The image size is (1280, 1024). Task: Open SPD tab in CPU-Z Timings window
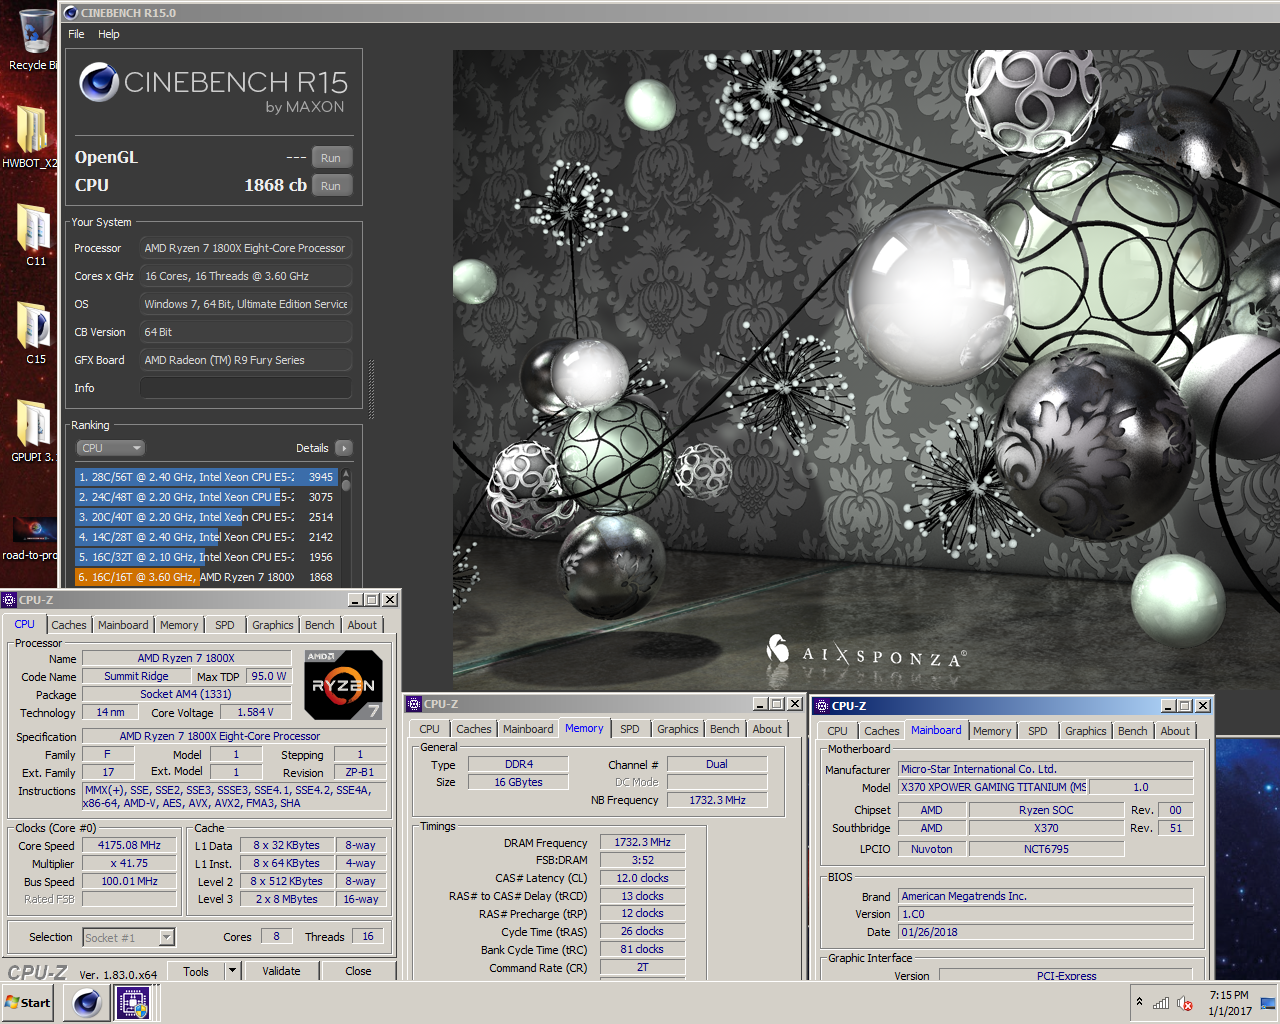(x=629, y=729)
